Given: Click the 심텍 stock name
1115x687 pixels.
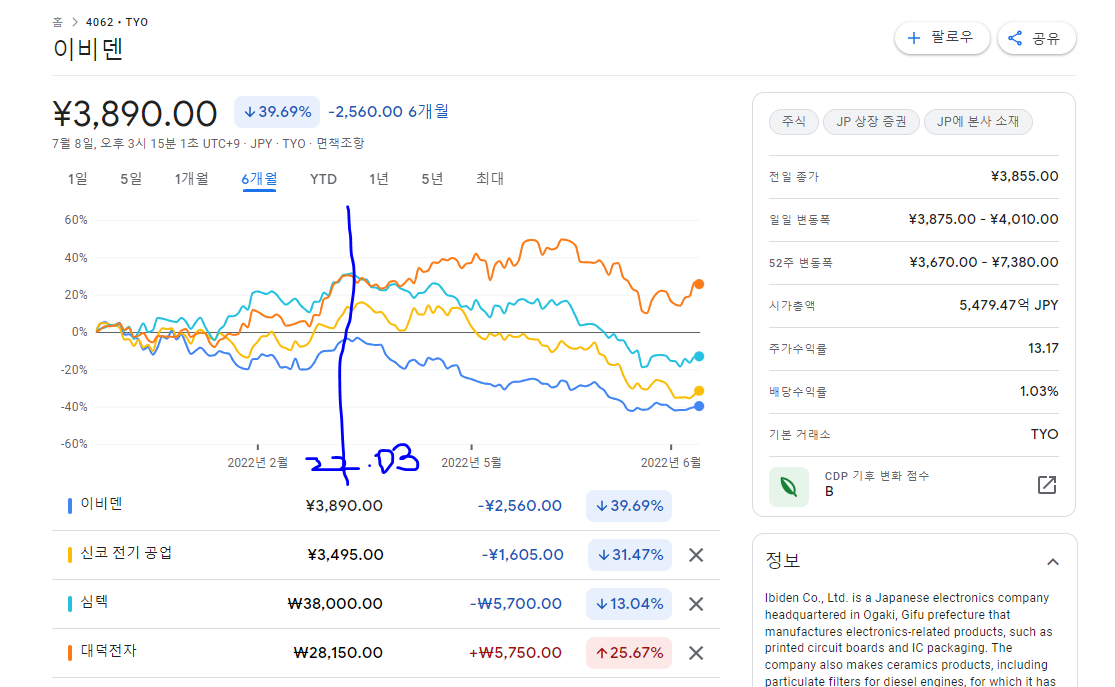Looking at the screenshot, I should click(x=94, y=602).
